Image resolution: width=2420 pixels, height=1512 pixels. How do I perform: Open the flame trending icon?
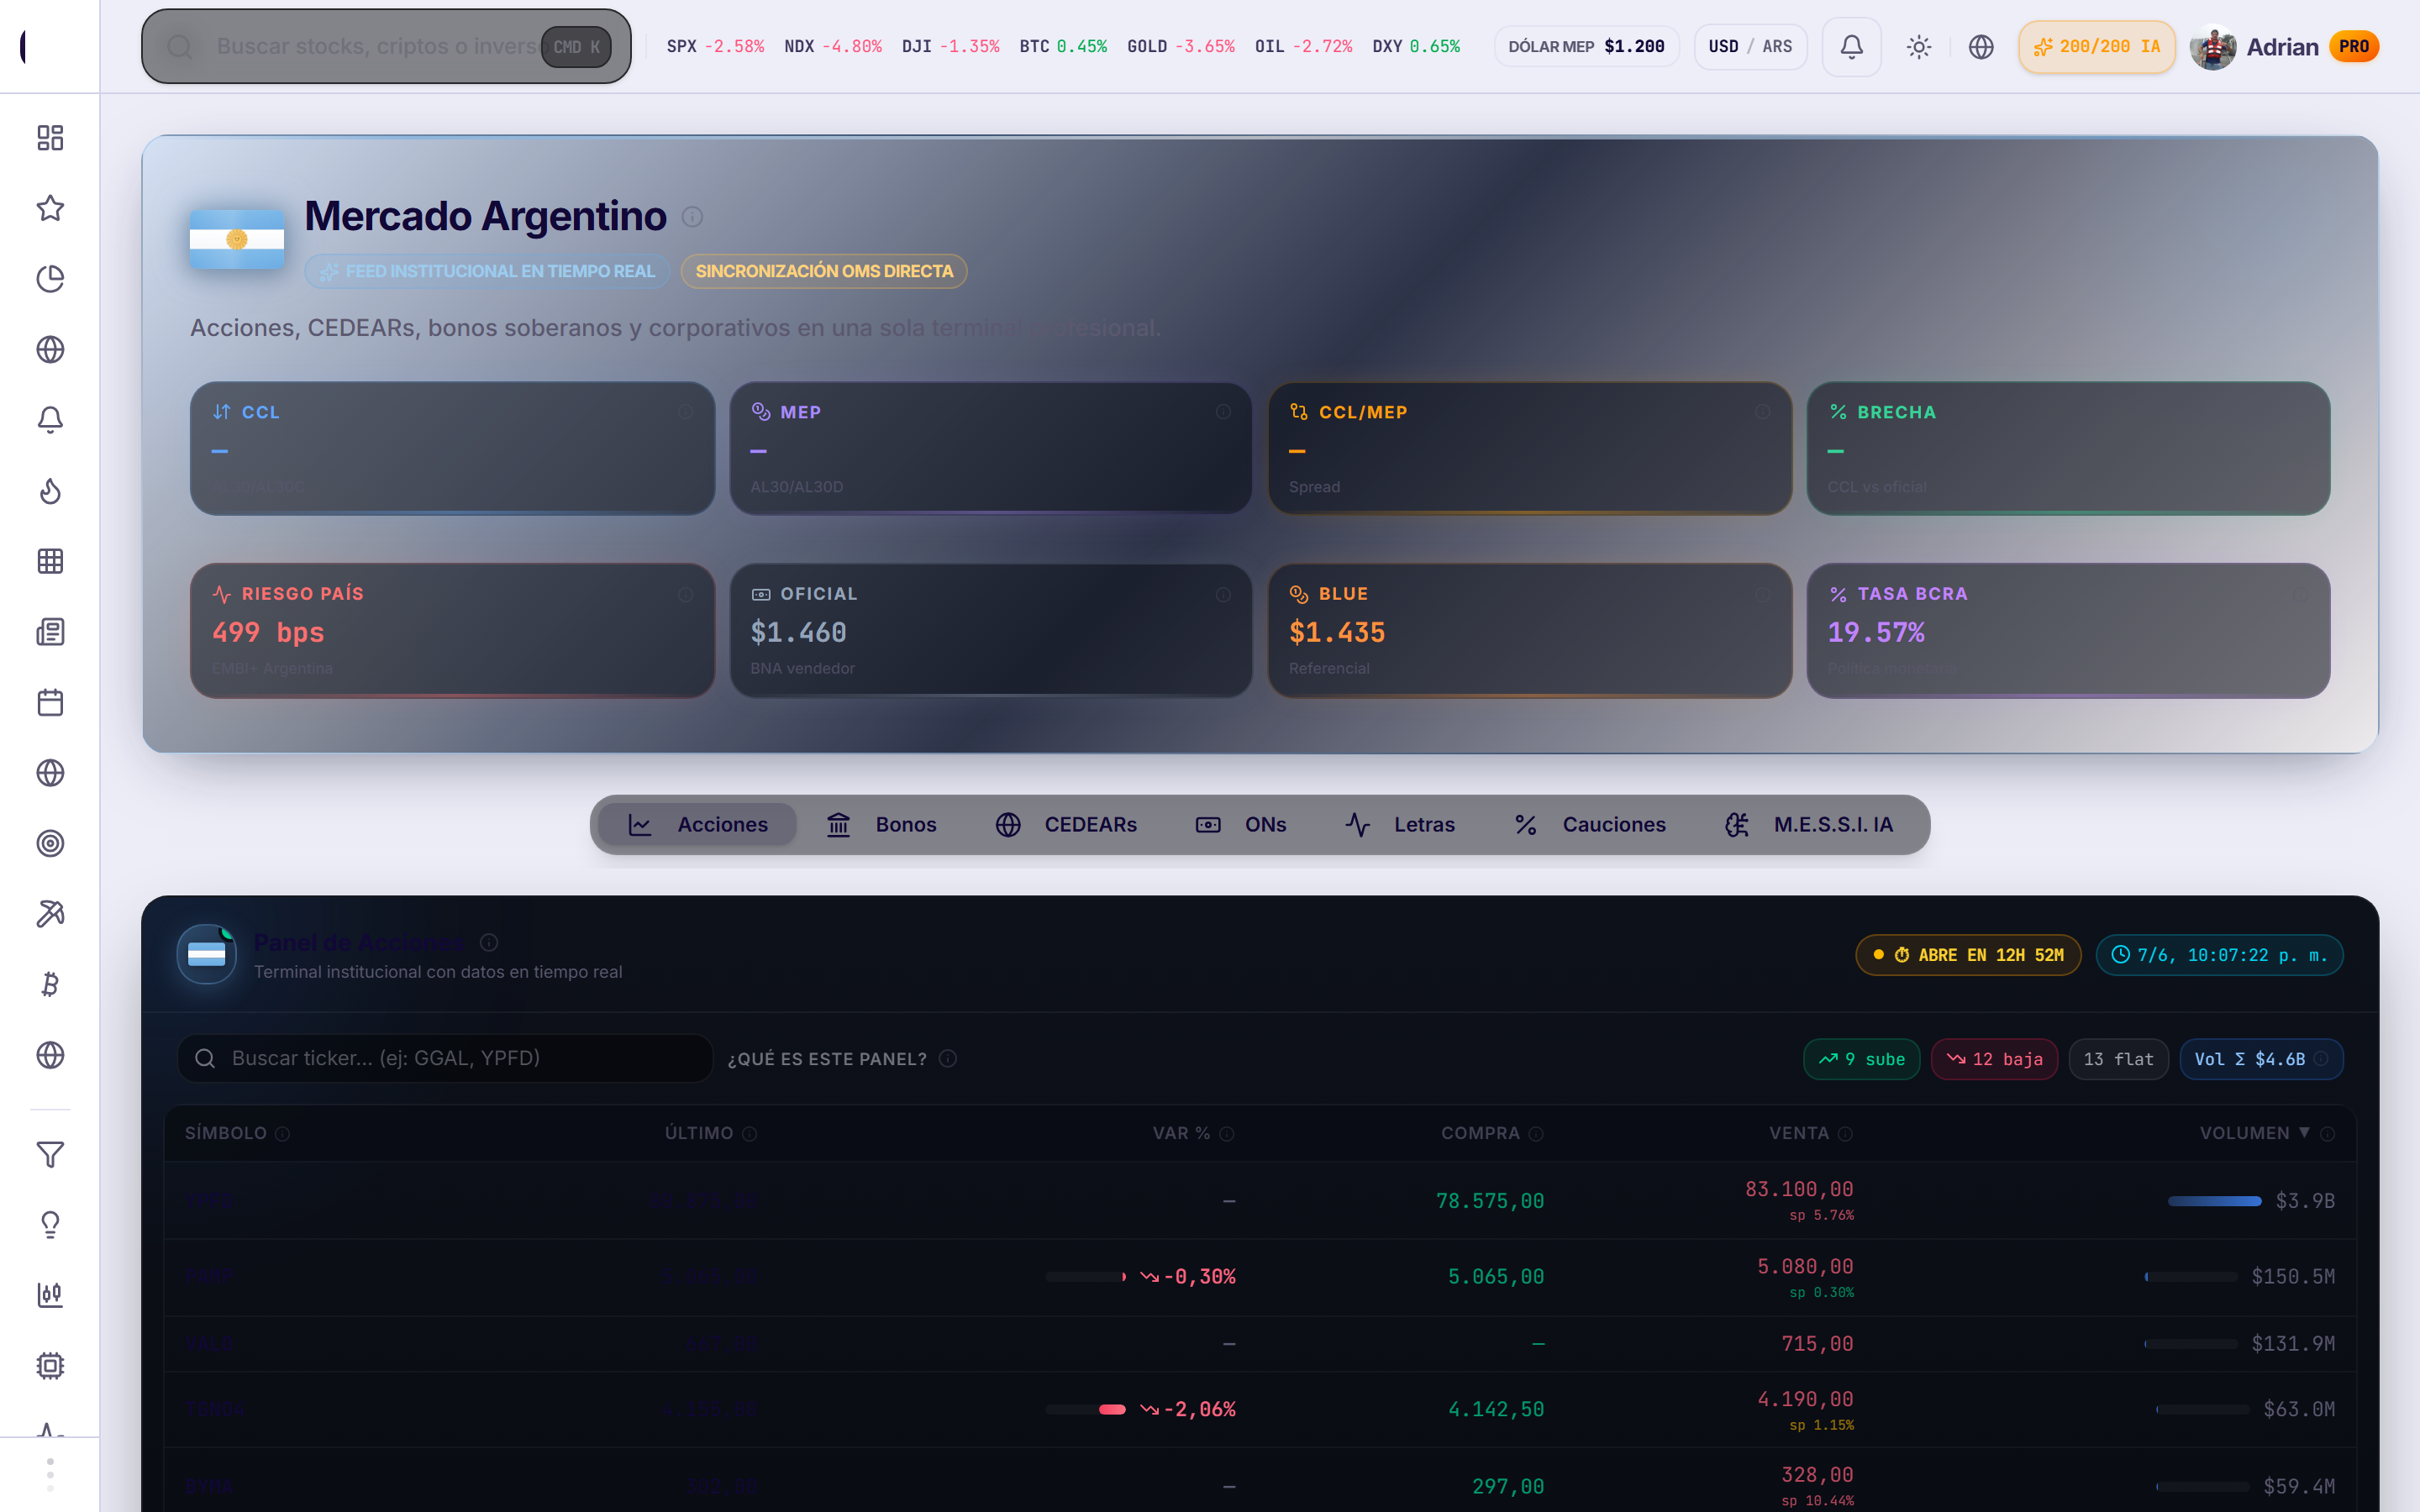point(50,491)
